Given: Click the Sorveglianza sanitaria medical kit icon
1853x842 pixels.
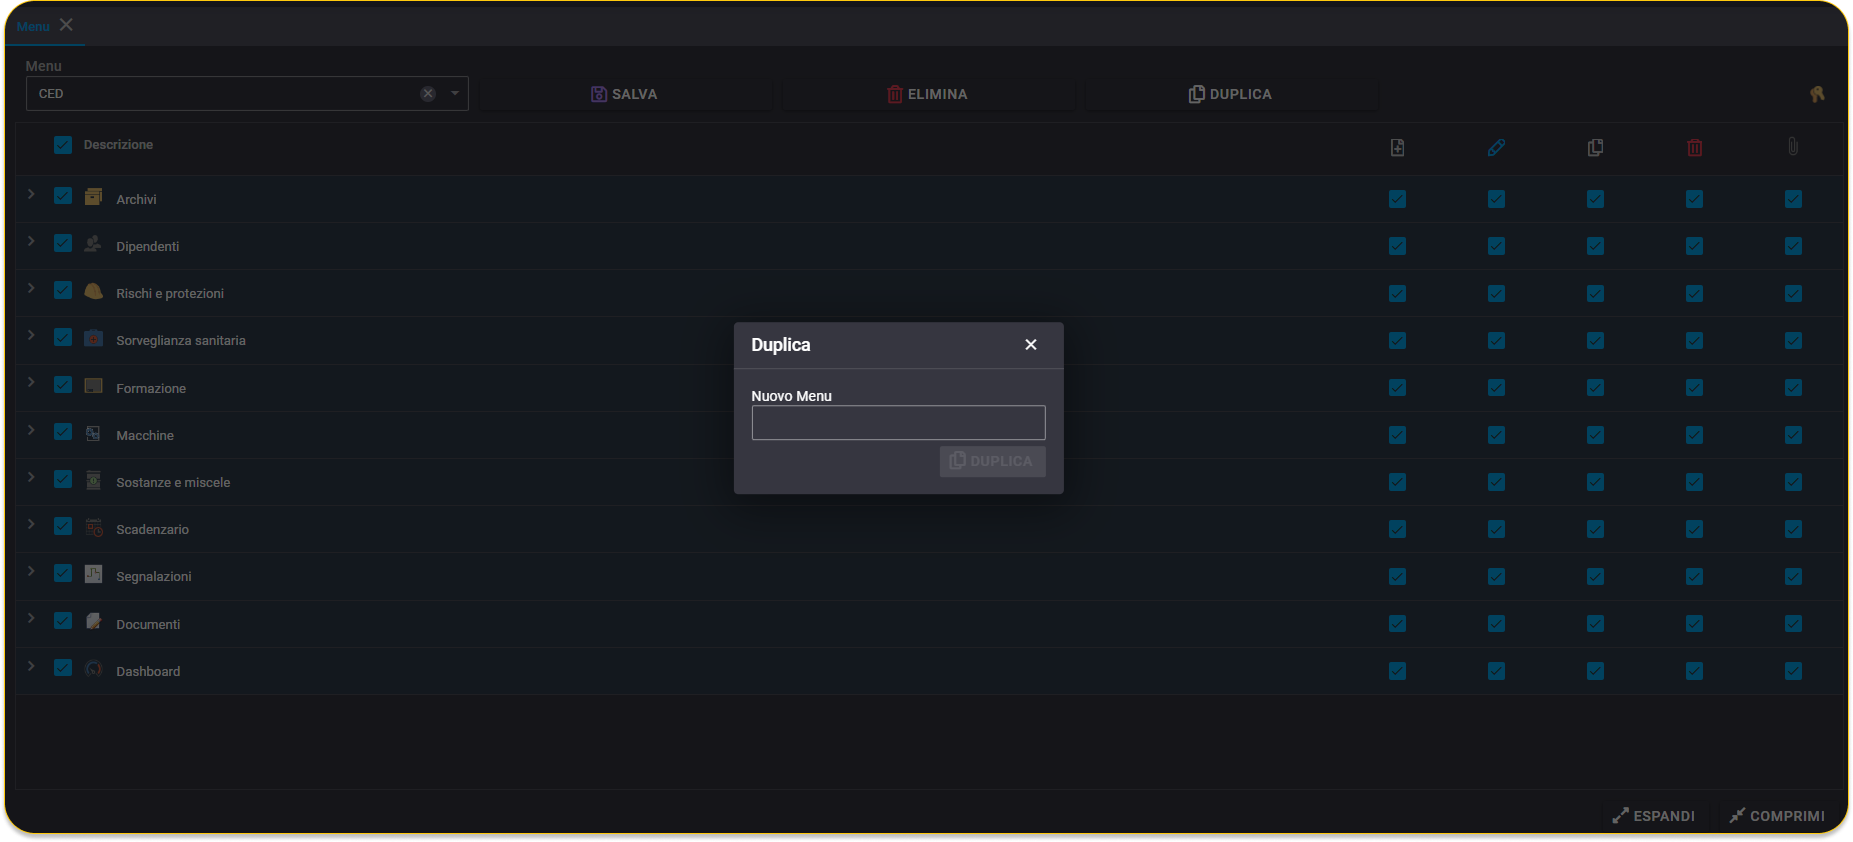Looking at the screenshot, I should point(94,338).
